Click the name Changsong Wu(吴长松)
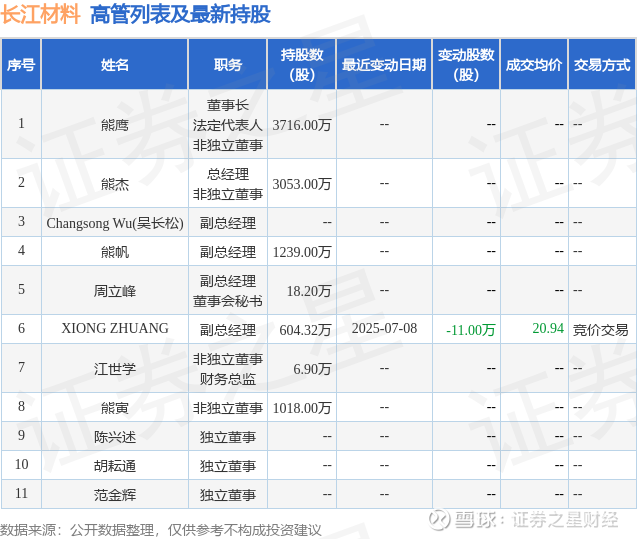 coord(115,223)
